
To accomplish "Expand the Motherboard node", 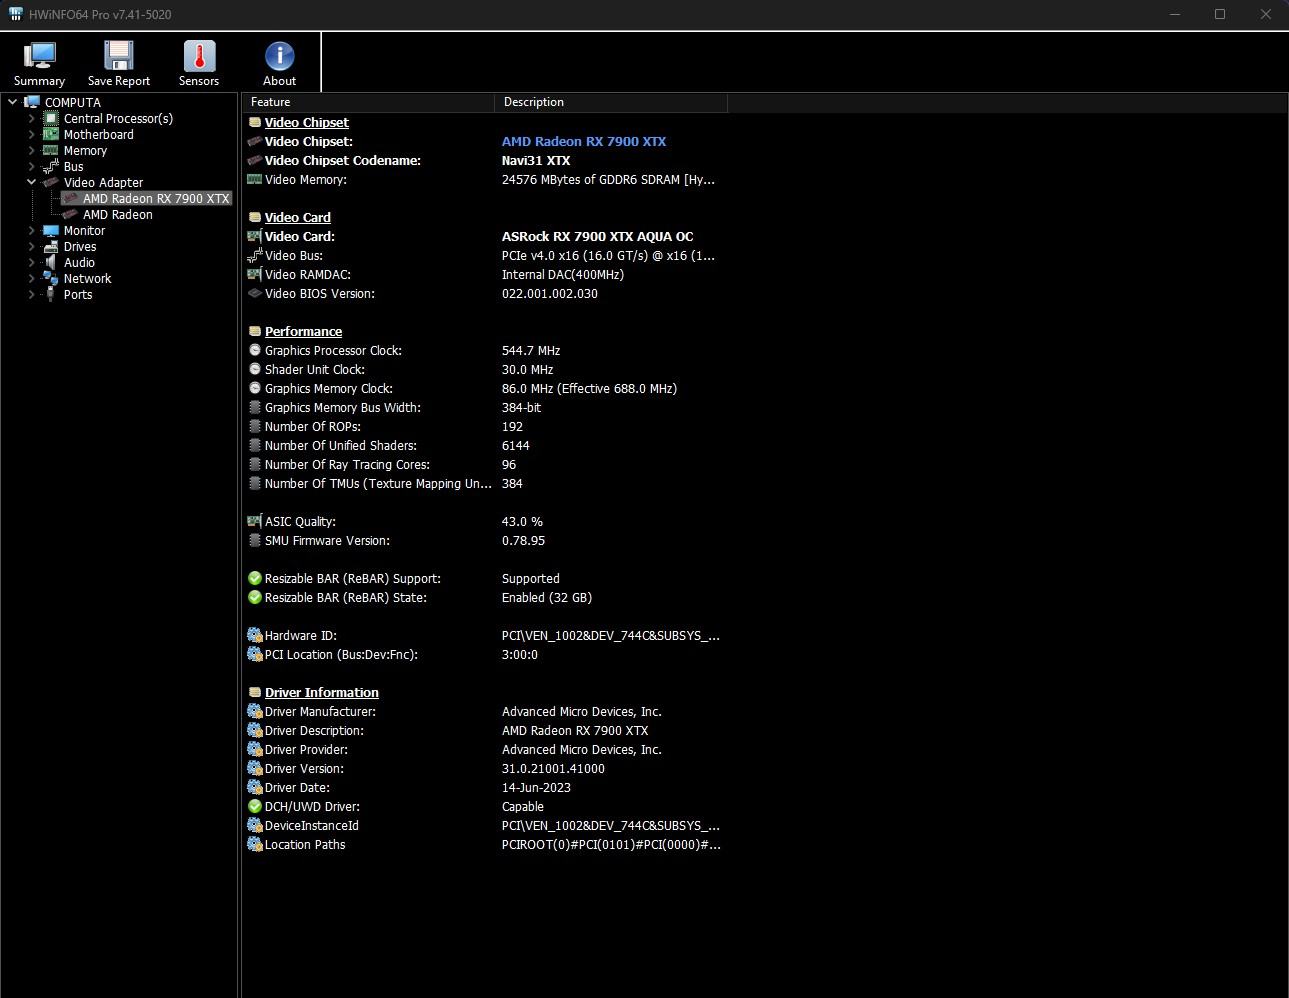I will 31,134.
